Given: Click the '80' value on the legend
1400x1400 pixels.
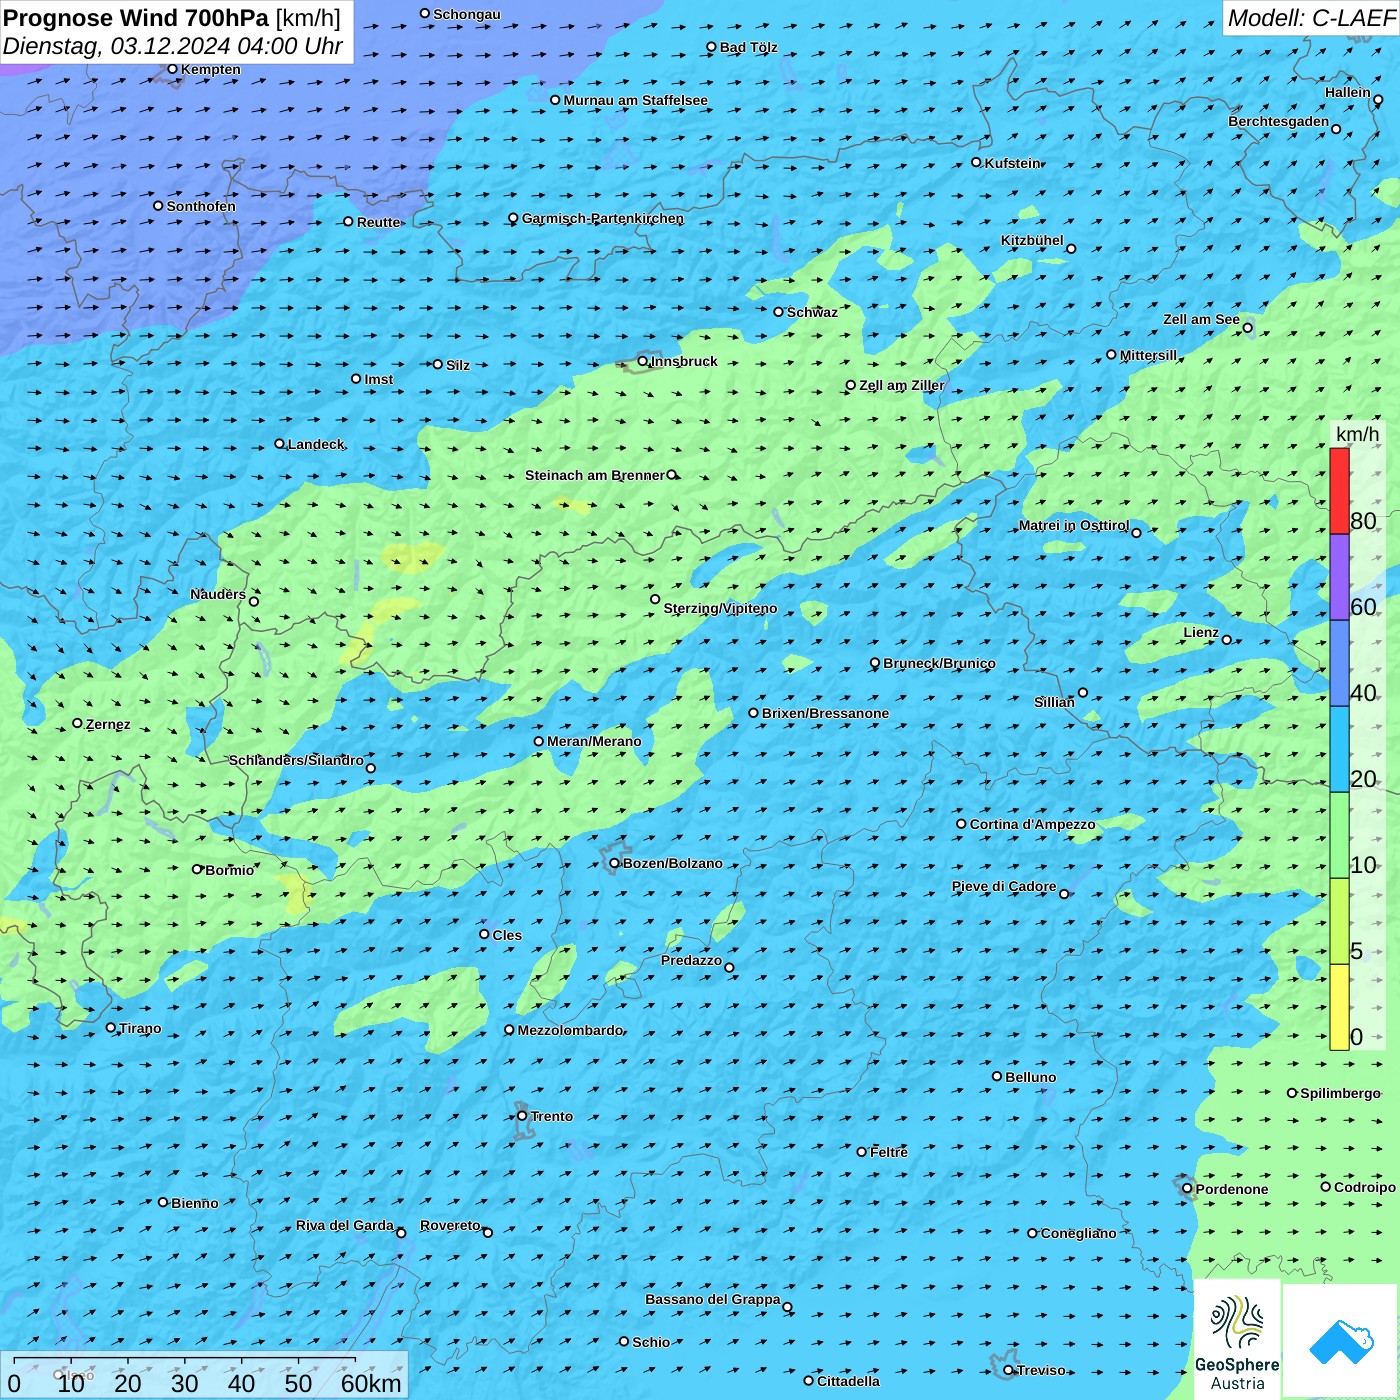Looking at the screenshot, I should [1363, 521].
